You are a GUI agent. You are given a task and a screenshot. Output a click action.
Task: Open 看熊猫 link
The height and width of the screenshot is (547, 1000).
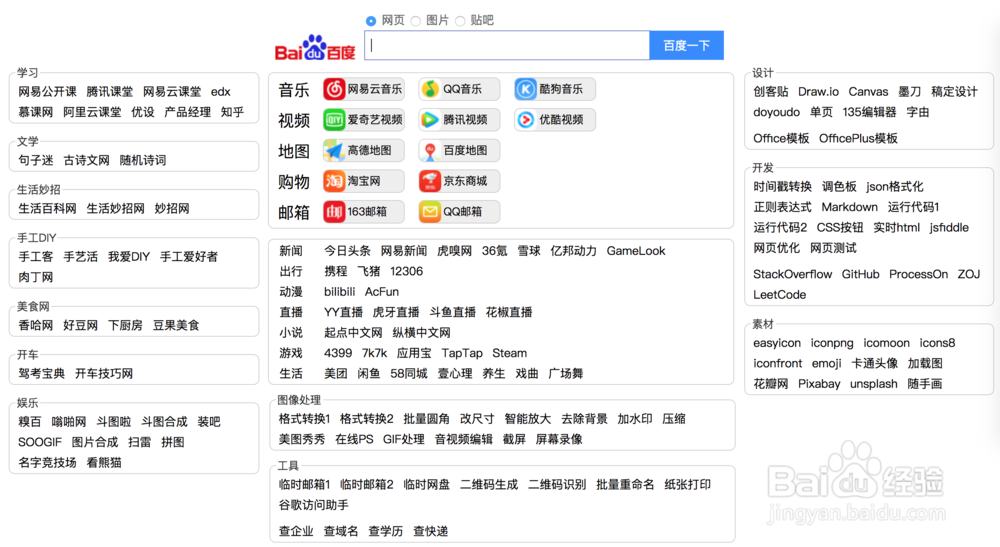(x=104, y=463)
